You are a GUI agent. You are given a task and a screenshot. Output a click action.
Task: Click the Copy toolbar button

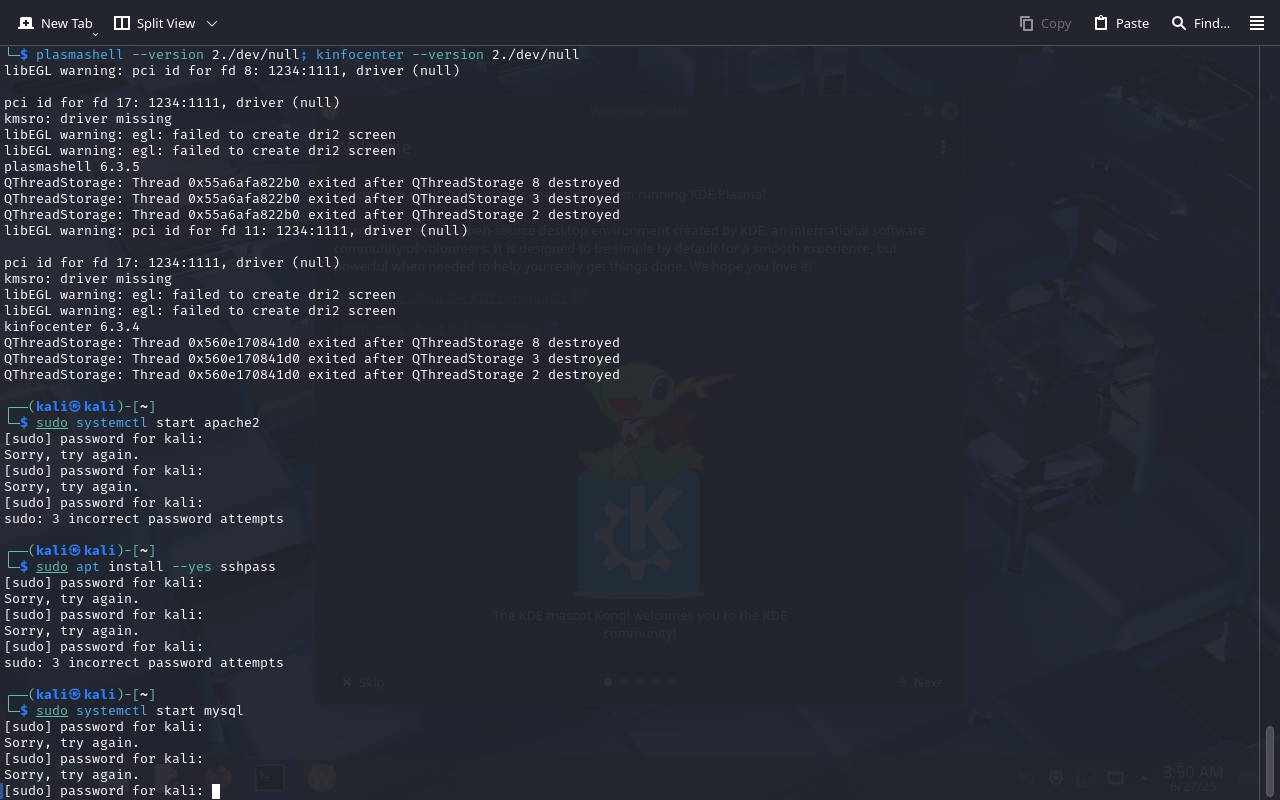pyautogui.click(x=1045, y=23)
